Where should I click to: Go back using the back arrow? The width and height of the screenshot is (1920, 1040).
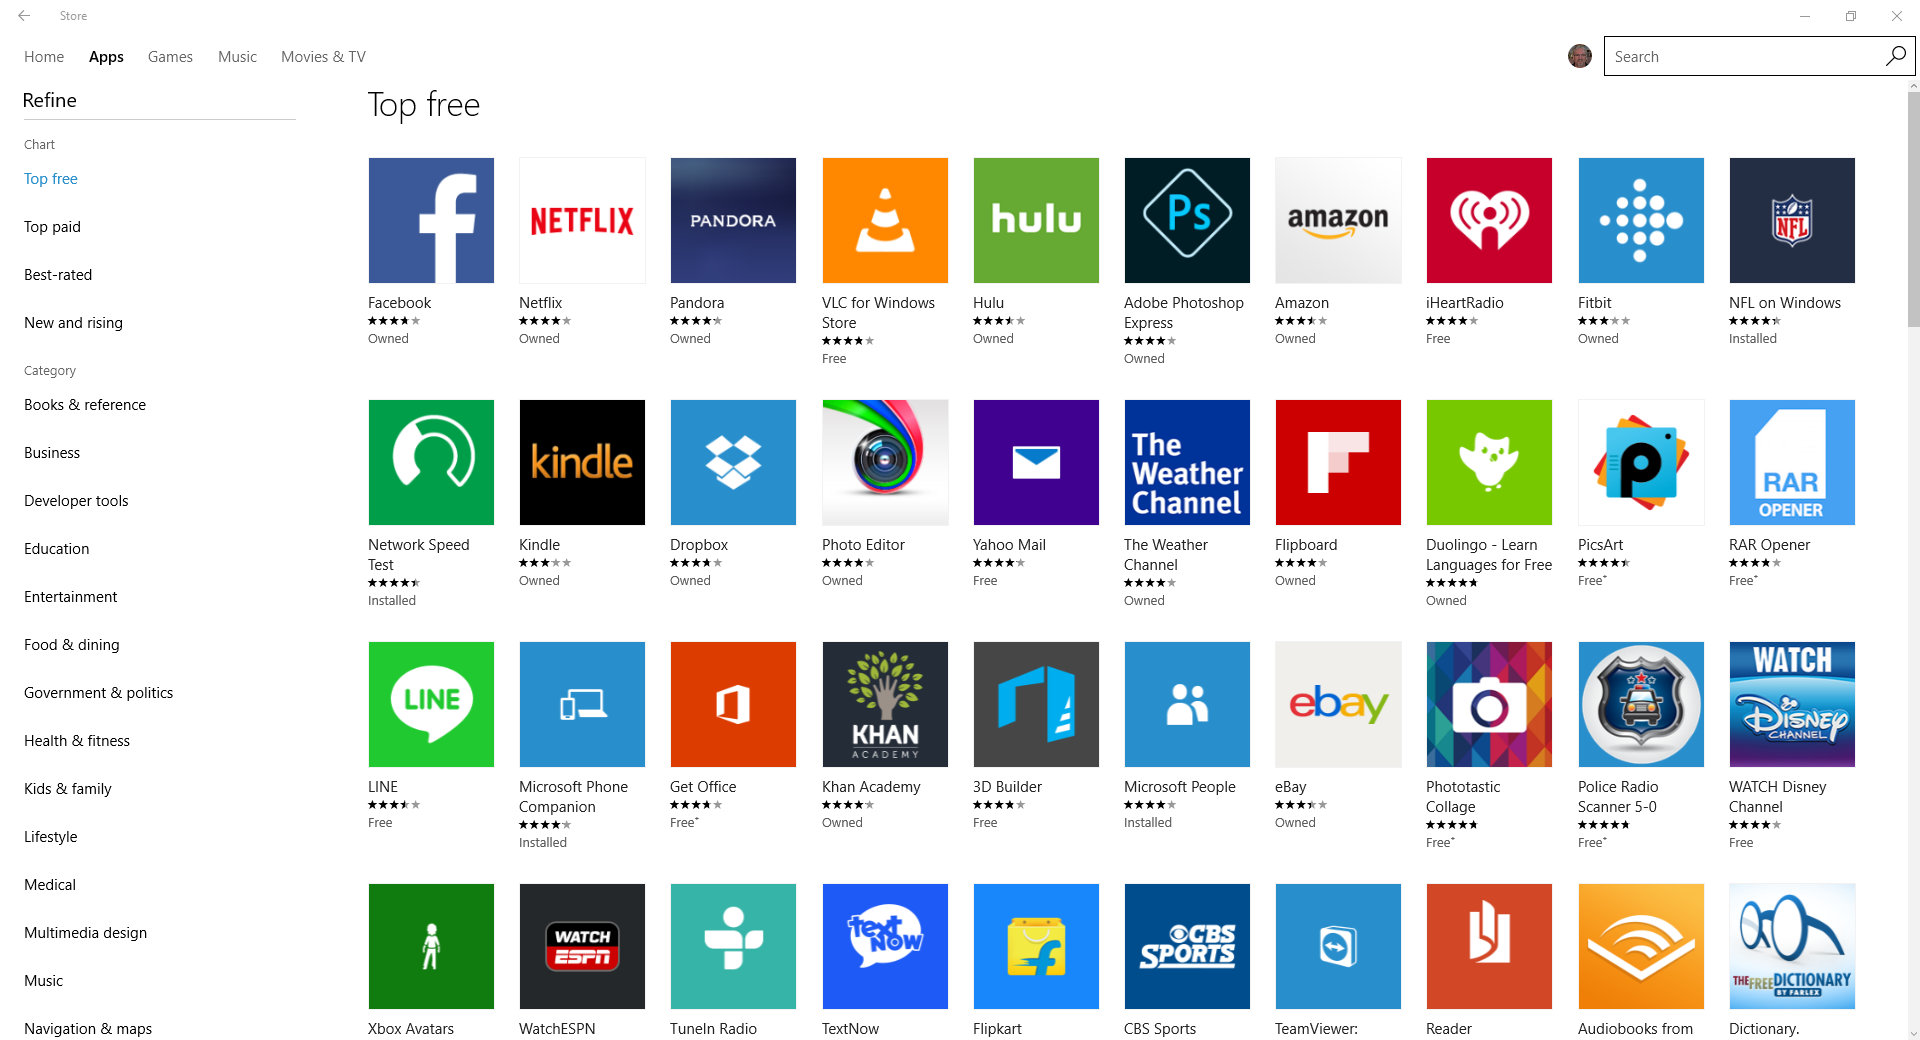(24, 16)
